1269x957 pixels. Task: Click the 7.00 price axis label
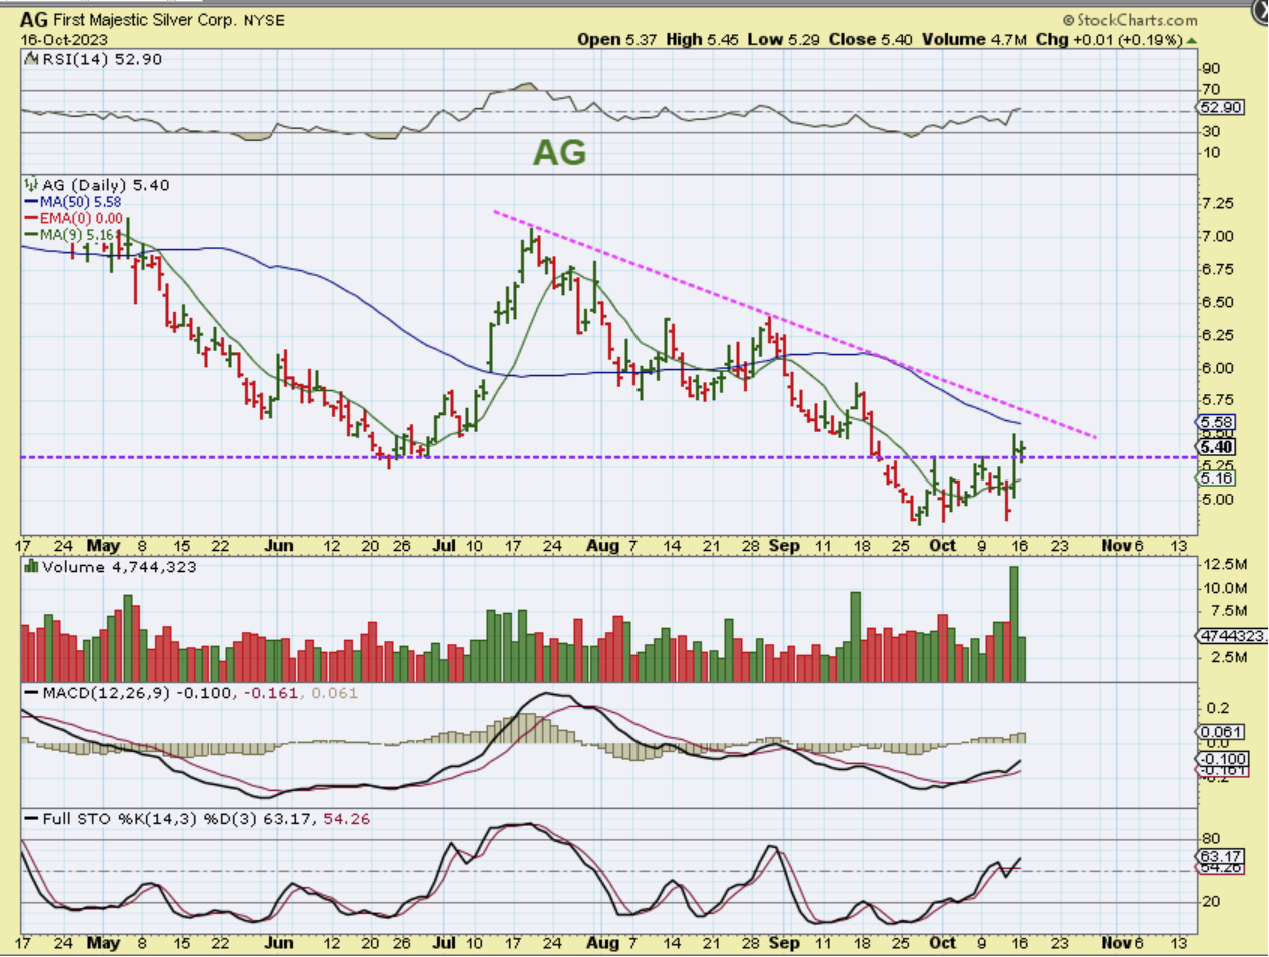point(1218,236)
